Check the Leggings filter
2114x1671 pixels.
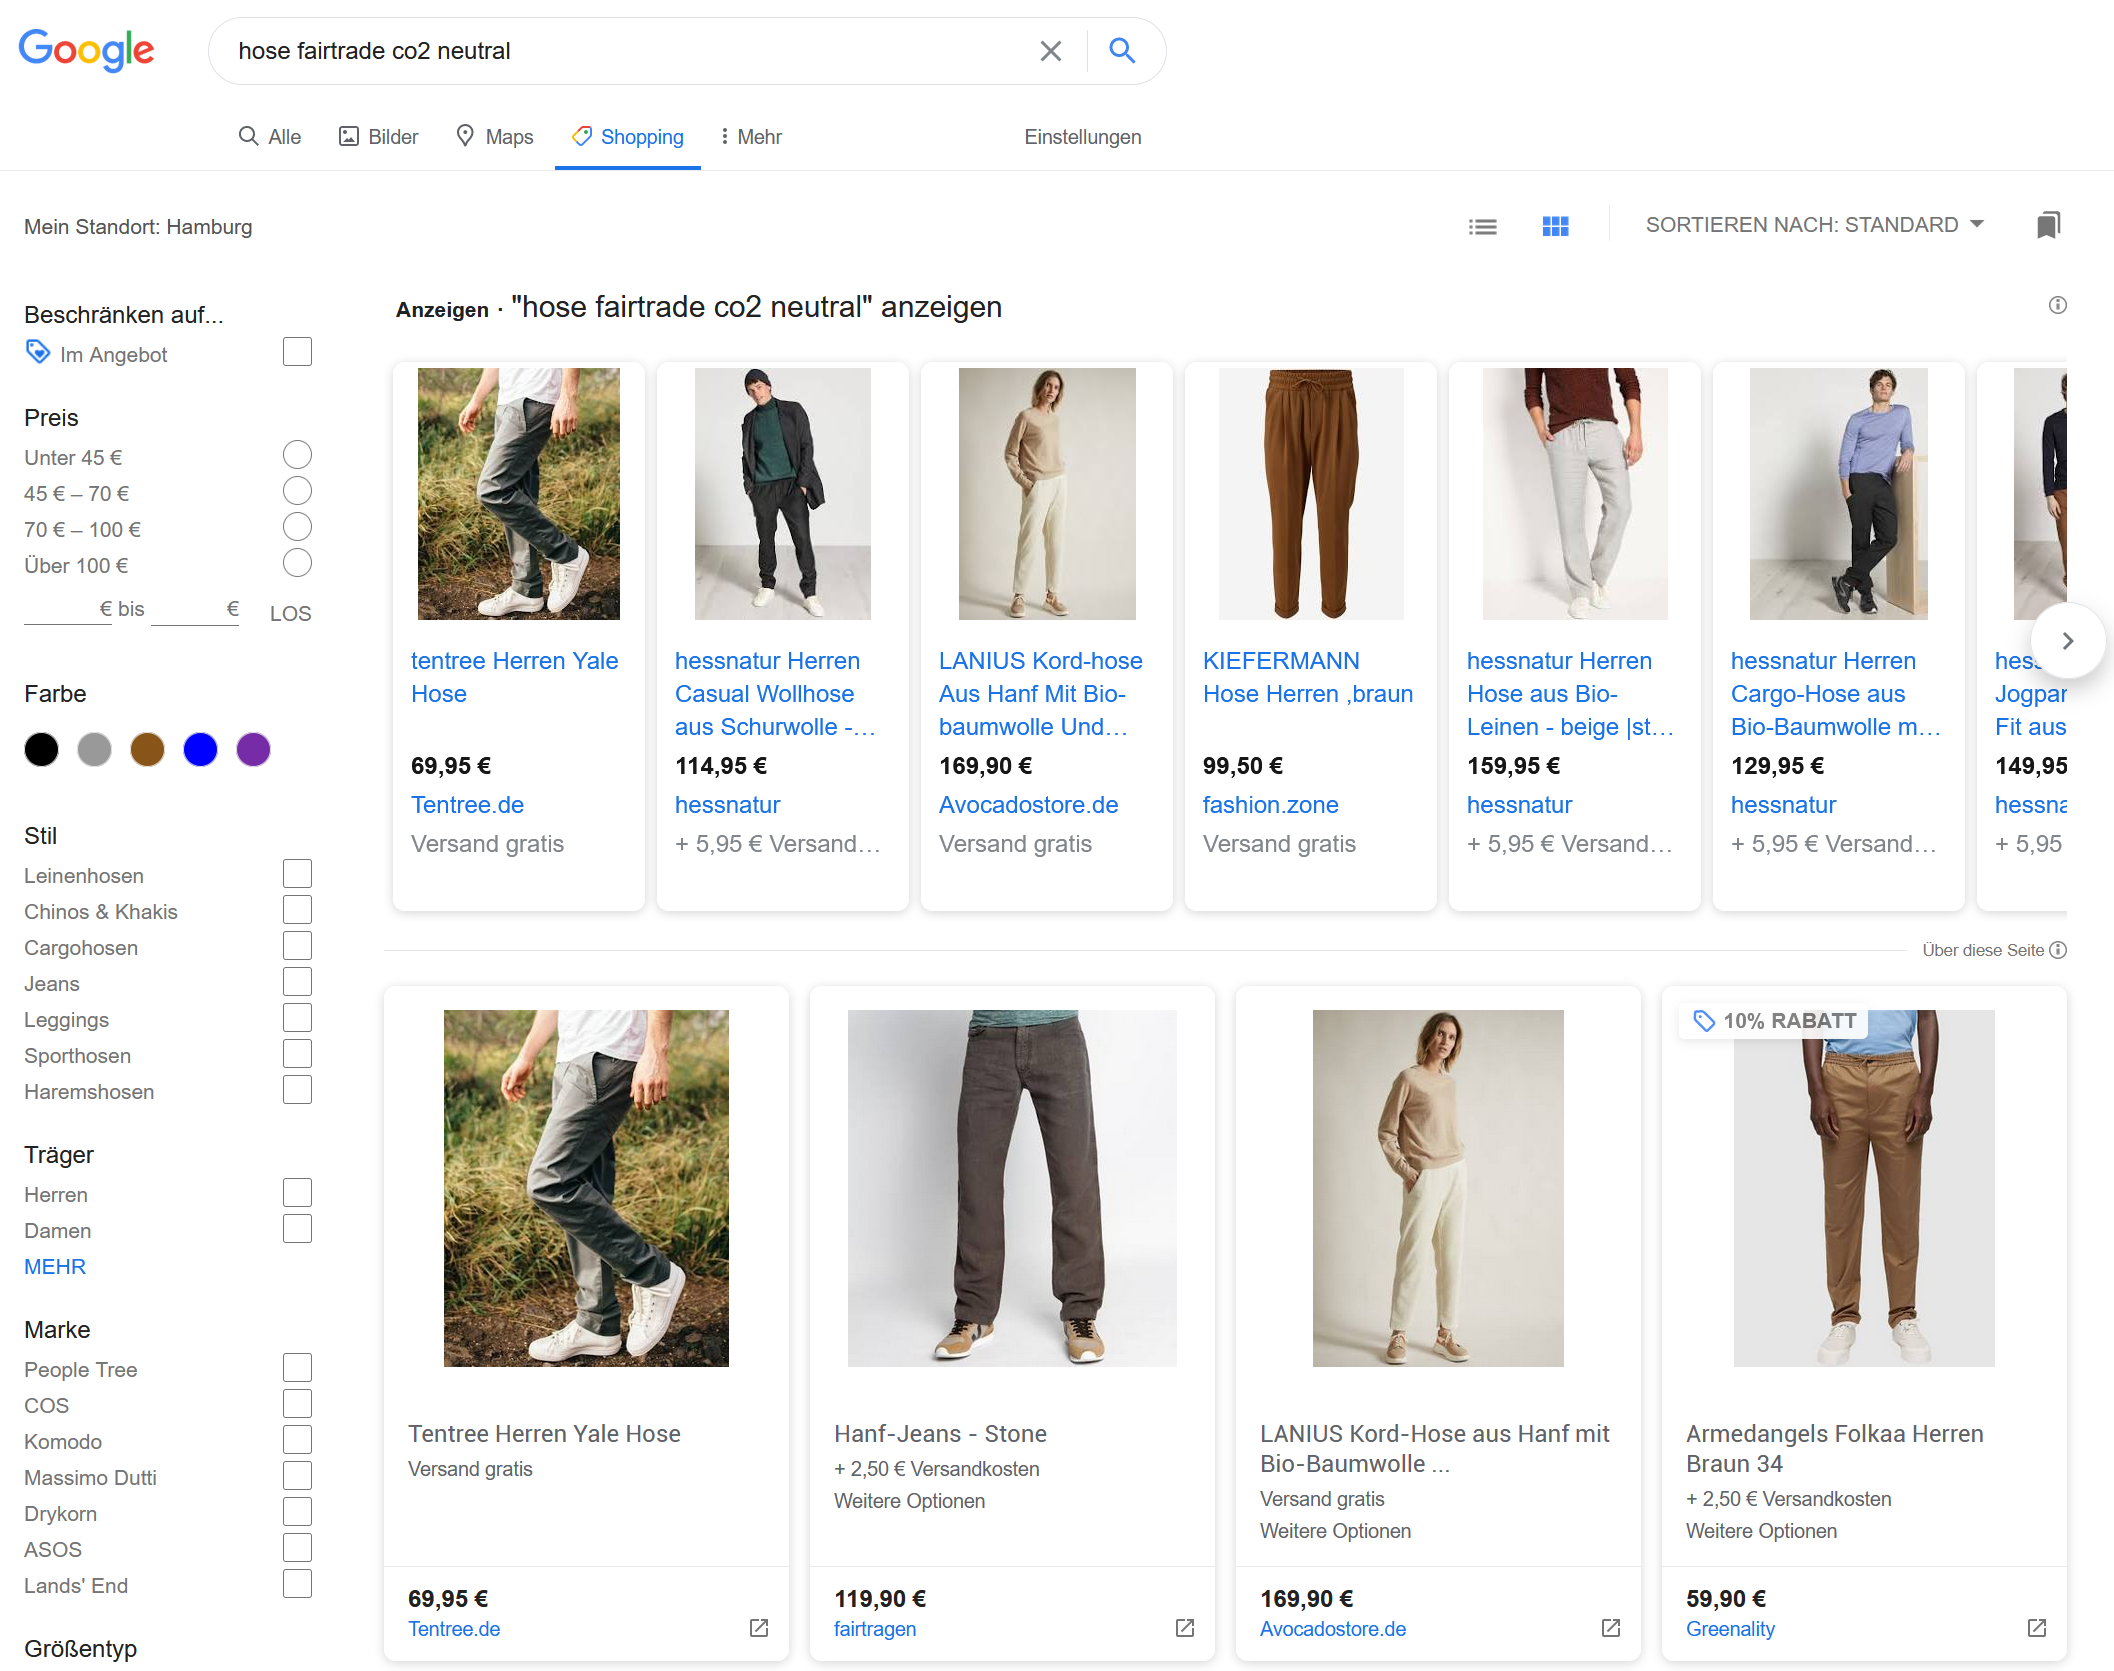297,1018
